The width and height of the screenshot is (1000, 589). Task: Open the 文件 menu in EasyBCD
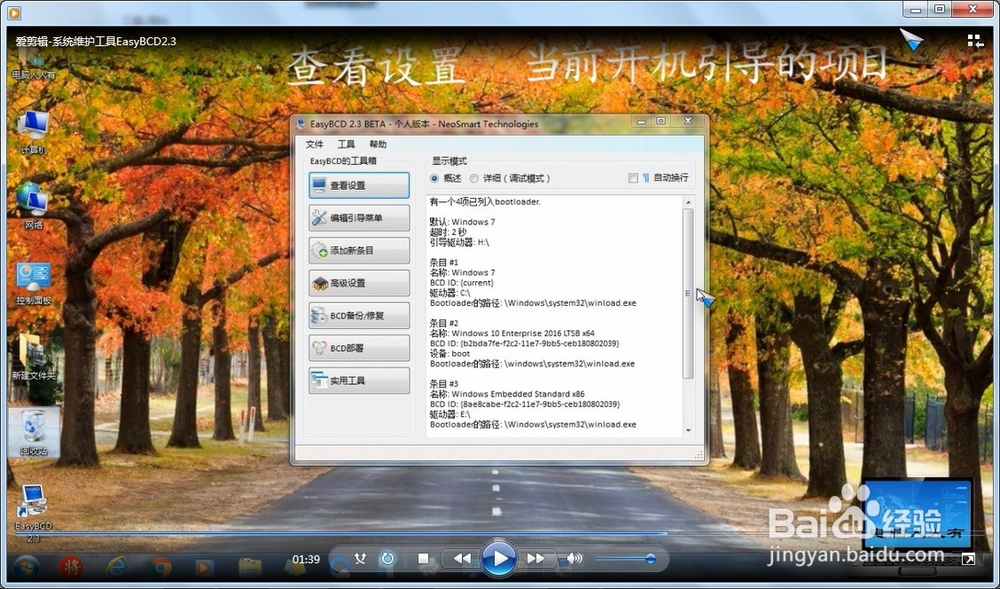pyautogui.click(x=314, y=145)
